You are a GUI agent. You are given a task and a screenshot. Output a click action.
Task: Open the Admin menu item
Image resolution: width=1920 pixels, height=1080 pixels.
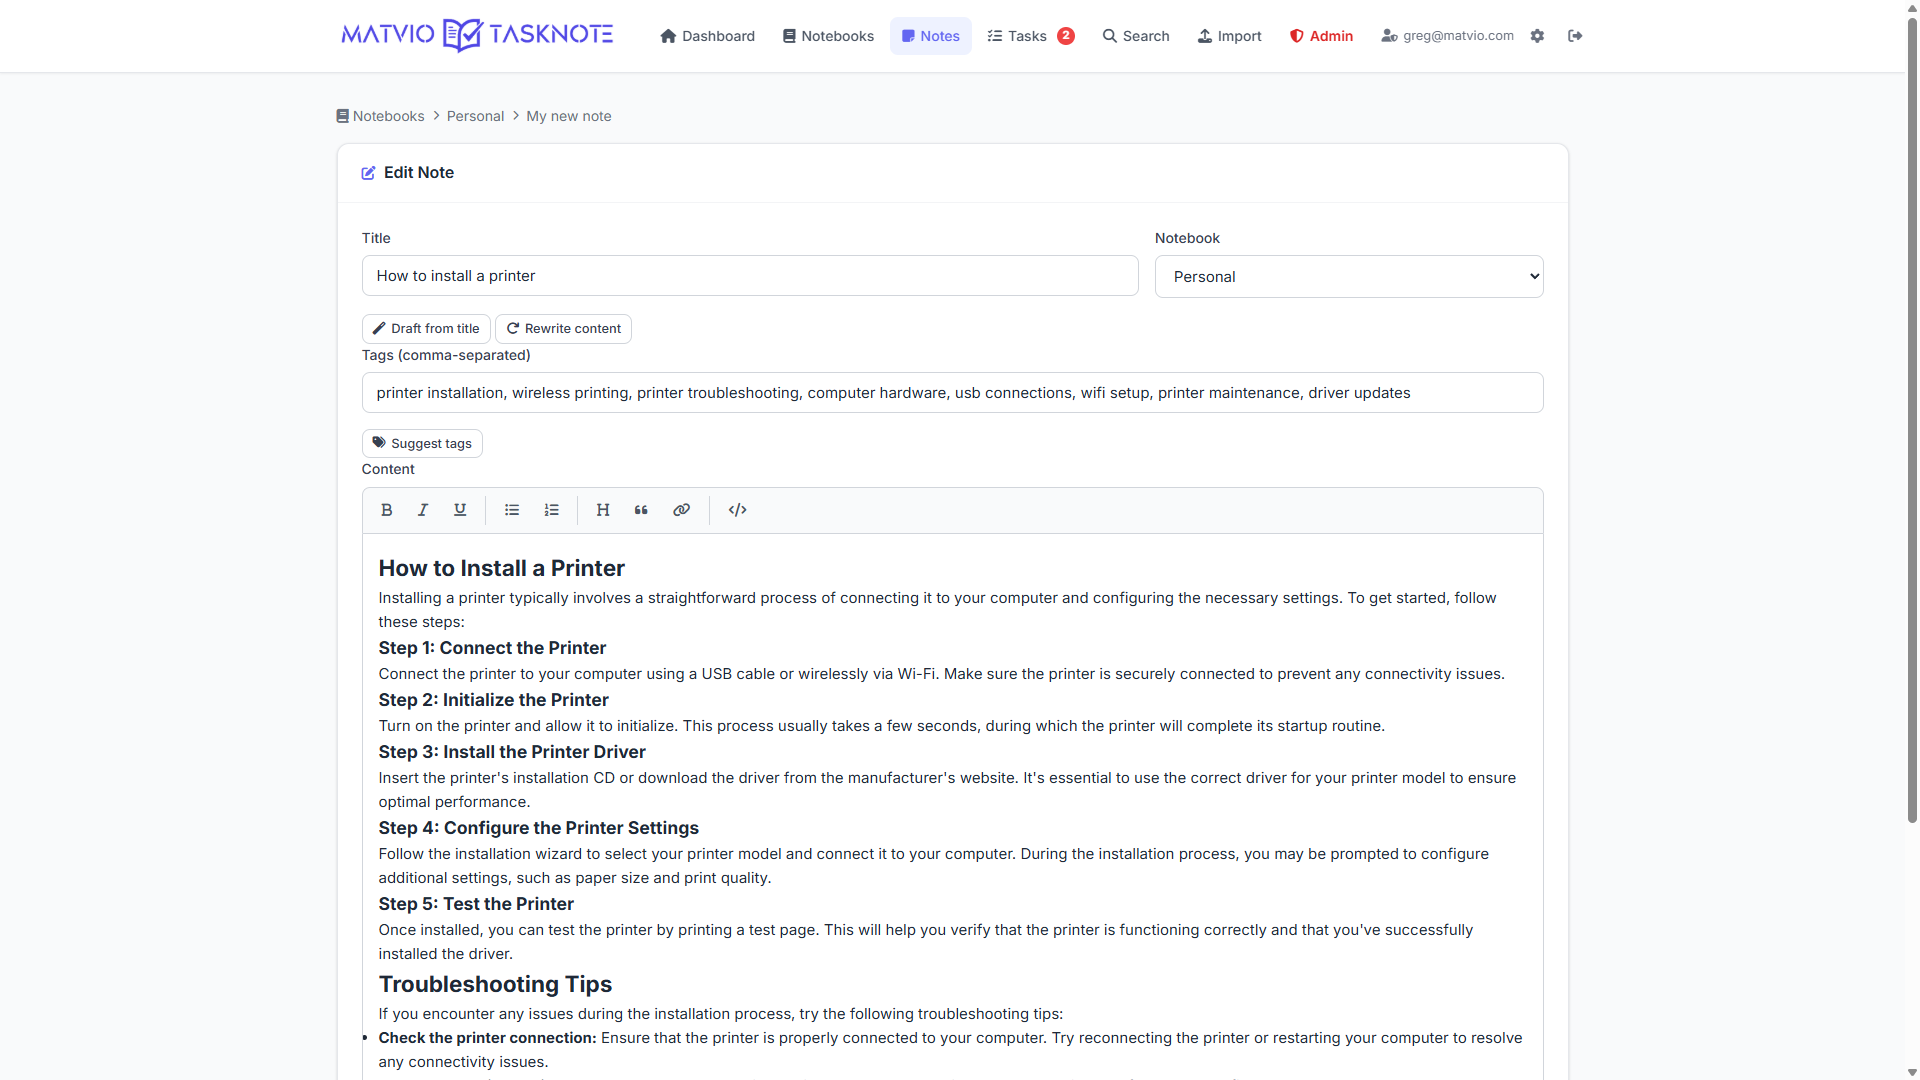tap(1321, 36)
